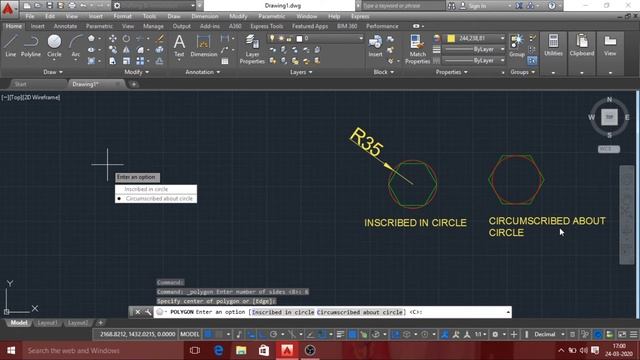Switch to the Start file tab

click(20, 84)
